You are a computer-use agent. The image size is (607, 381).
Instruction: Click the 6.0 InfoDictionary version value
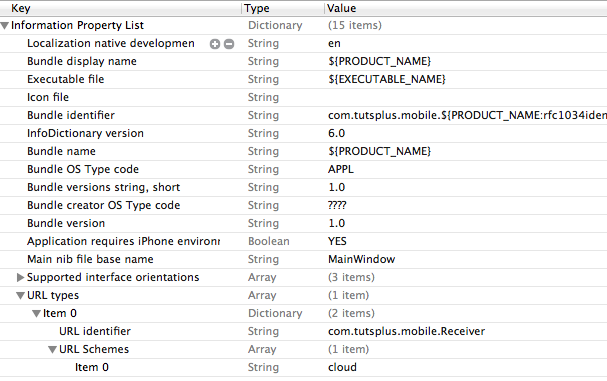tap(336, 133)
